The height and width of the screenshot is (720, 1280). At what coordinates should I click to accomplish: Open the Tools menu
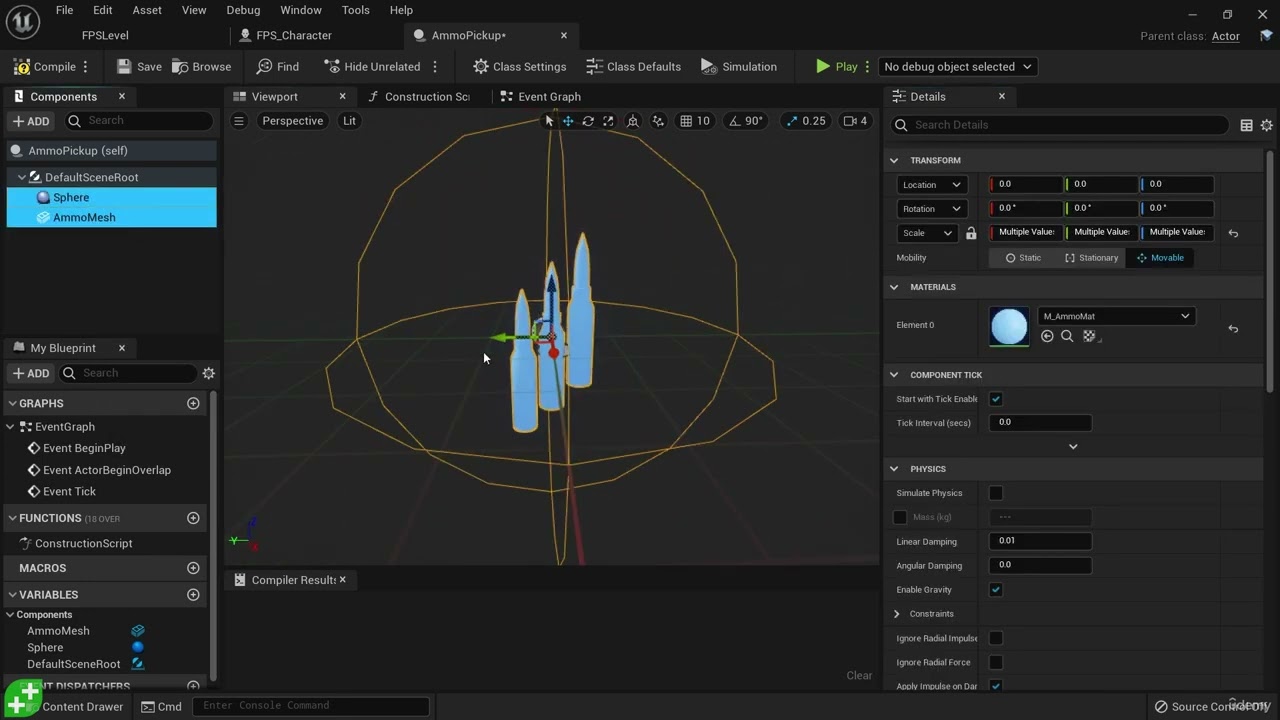click(356, 10)
